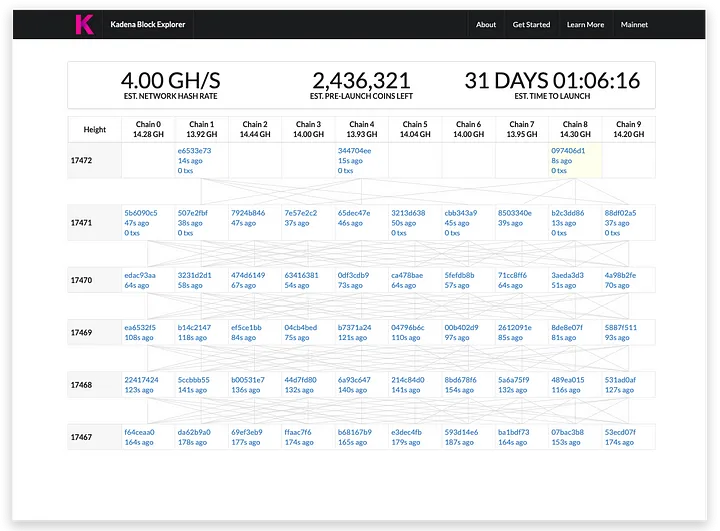
Task: Select block ea6532f5 at height 17469
Action: click(141, 327)
